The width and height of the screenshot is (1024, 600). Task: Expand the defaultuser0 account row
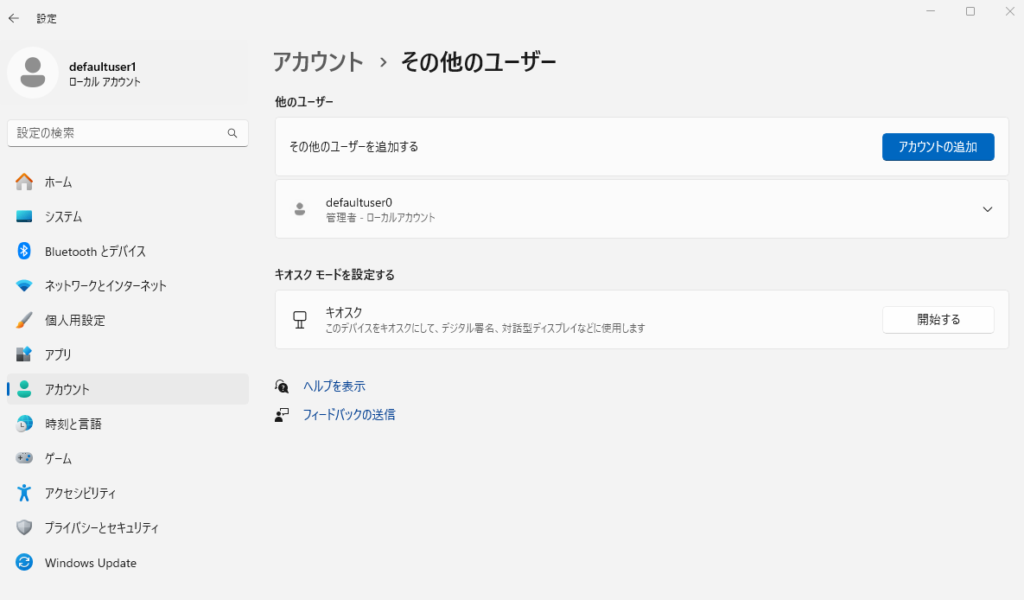(x=987, y=210)
